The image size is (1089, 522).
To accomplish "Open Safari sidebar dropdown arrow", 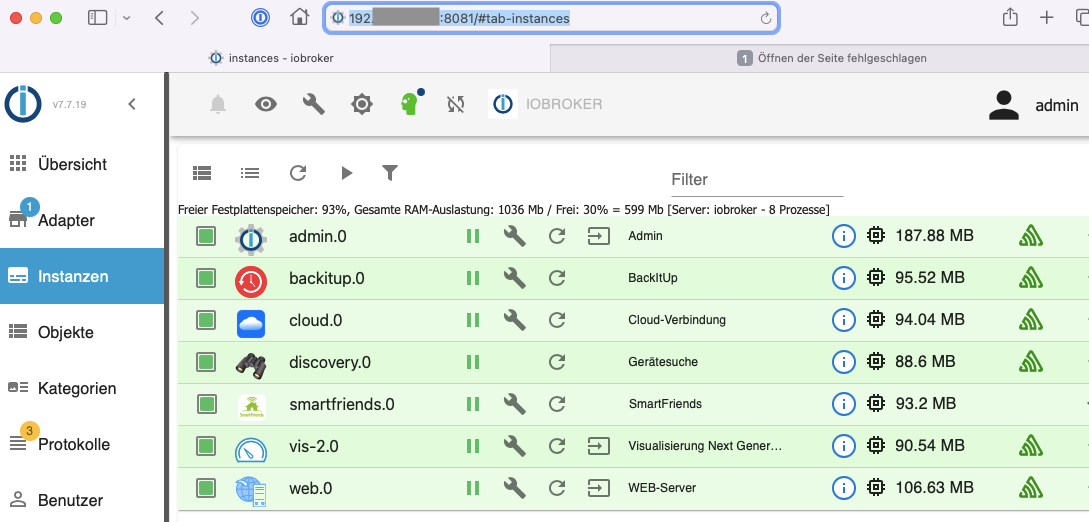I will [125, 18].
